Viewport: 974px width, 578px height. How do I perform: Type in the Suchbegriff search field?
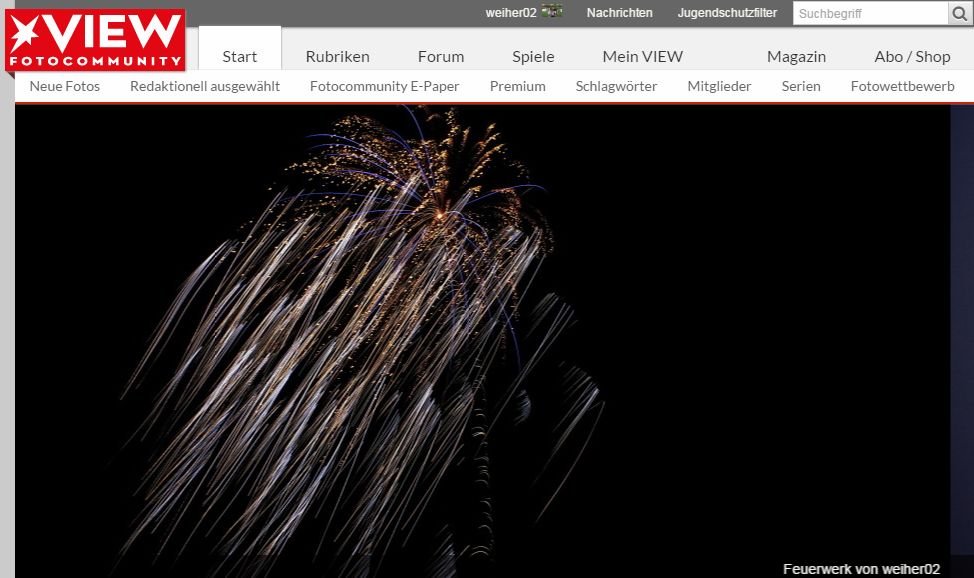870,14
